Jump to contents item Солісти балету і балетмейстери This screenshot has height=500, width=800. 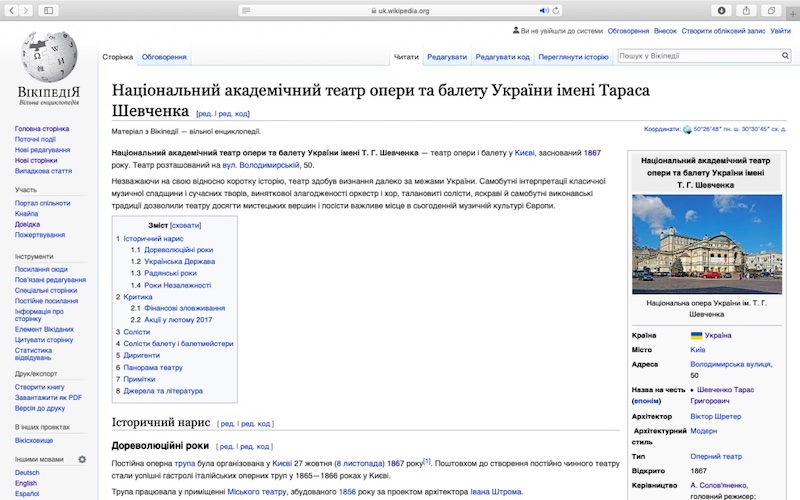[x=178, y=343]
